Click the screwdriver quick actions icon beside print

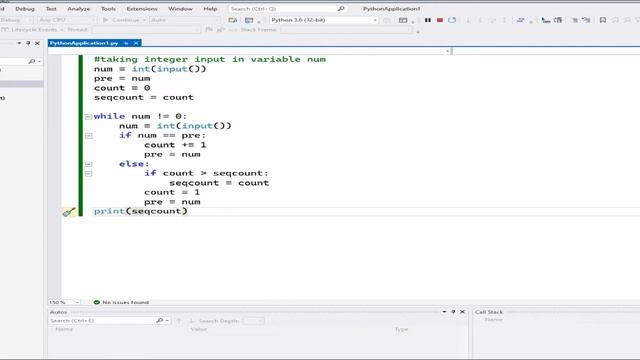(x=69, y=212)
